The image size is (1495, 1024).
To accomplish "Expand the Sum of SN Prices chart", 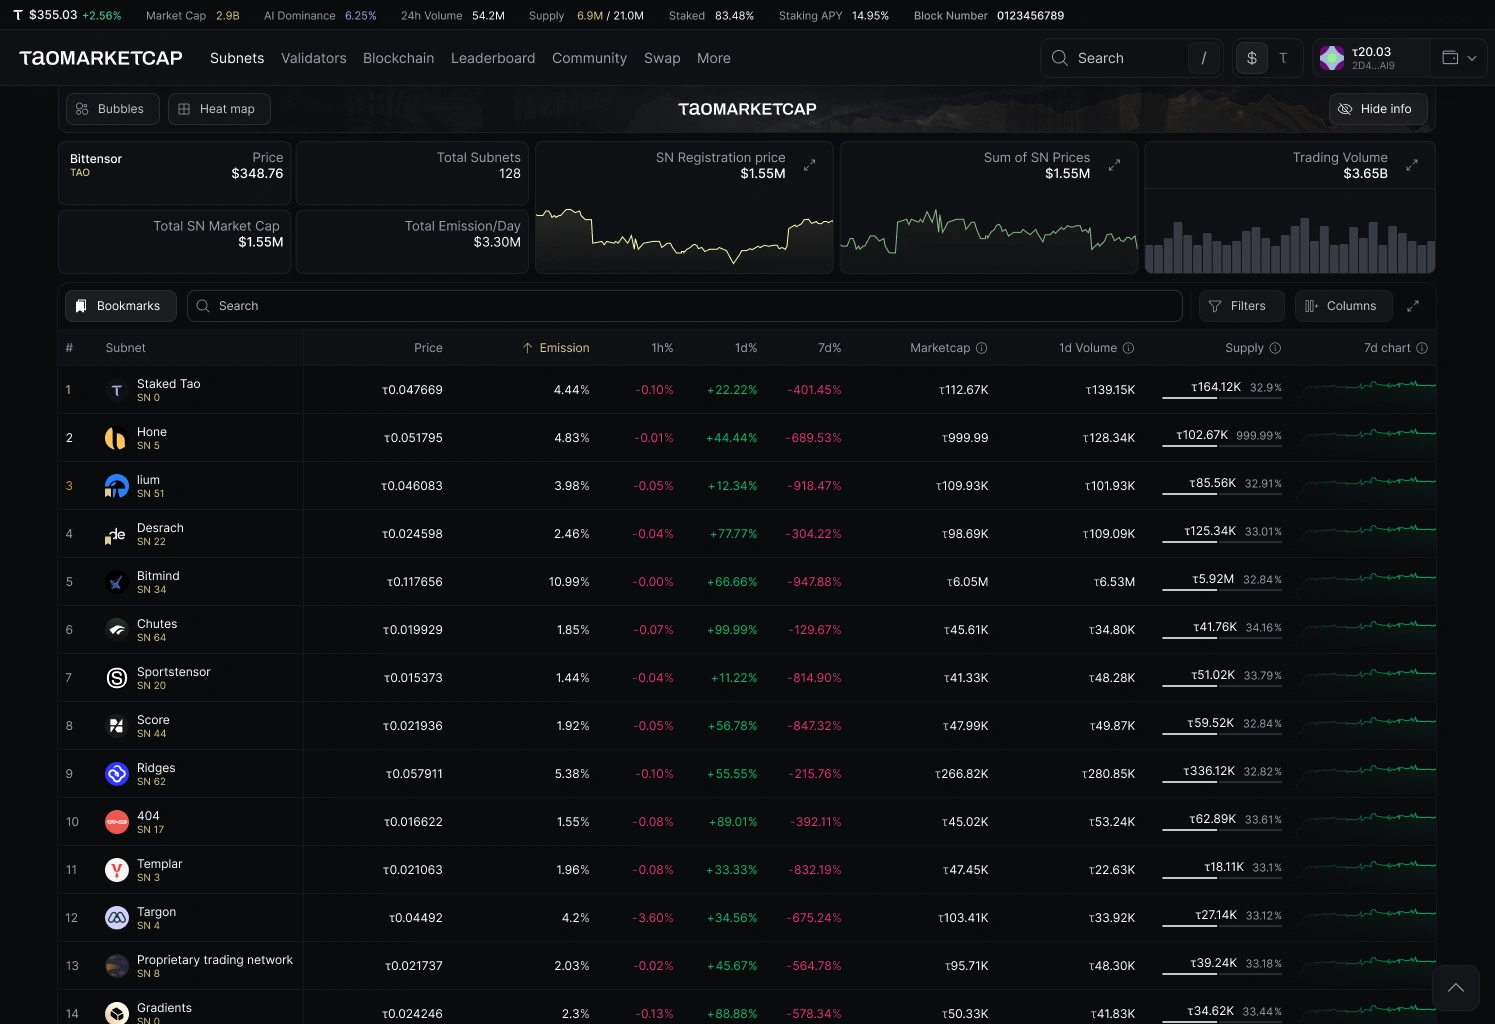I will pos(1114,165).
